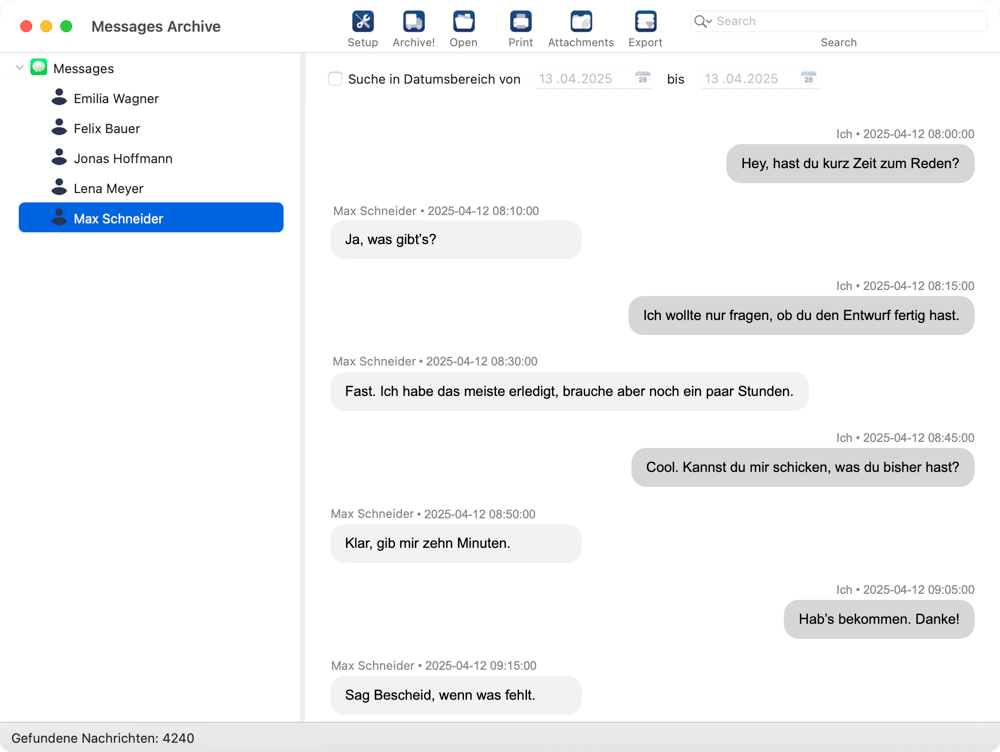1000x752 pixels.
Task: Click Felix Bauer's person icon
Action: [x=59, y=127]
